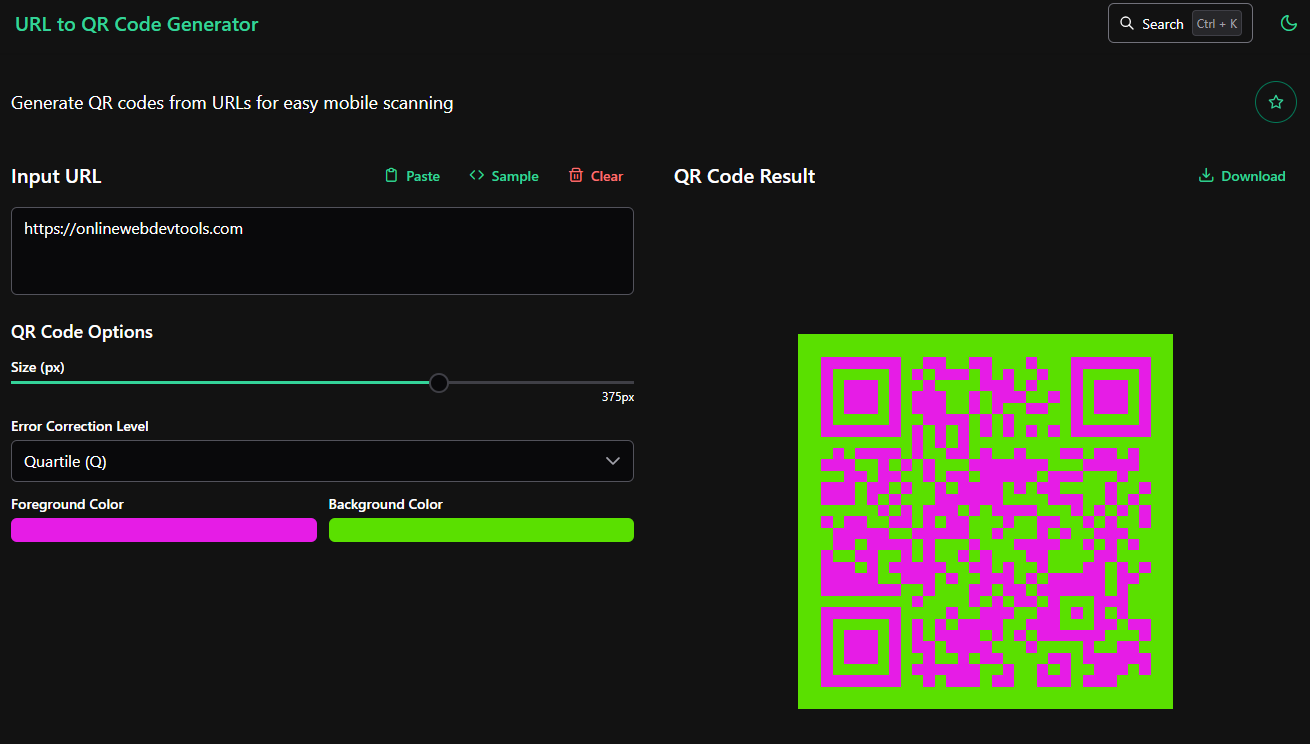Clear the input URL text

point(596,176)
